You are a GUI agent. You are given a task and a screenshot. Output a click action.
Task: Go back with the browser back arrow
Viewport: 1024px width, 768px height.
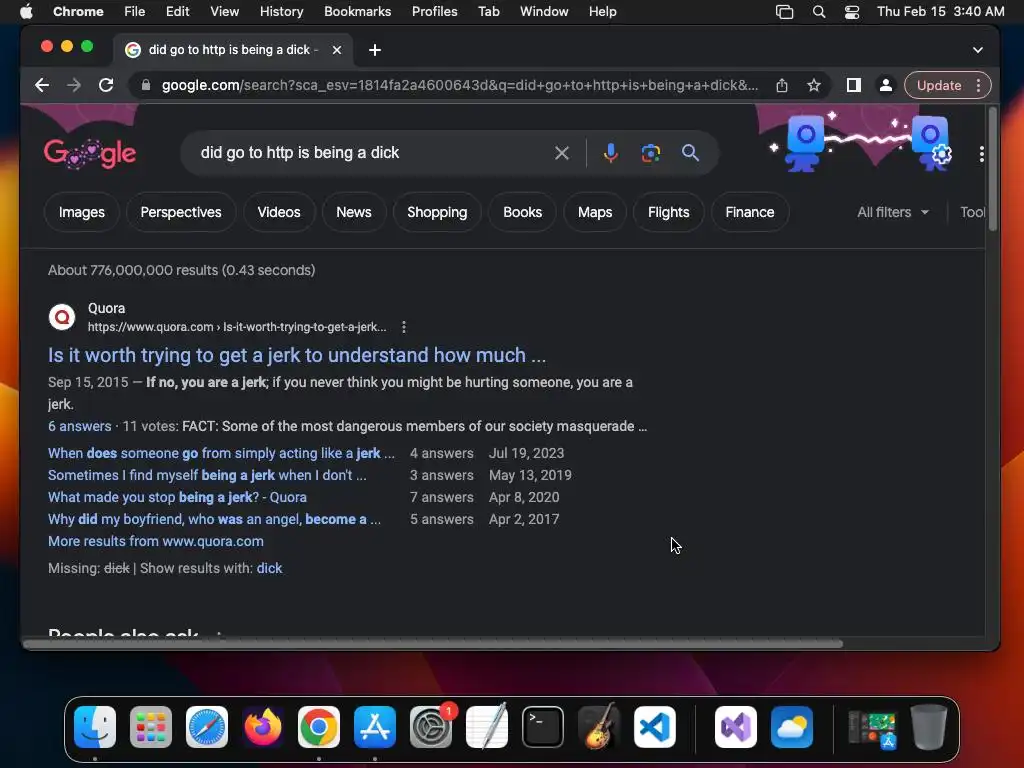click(42, 86)
